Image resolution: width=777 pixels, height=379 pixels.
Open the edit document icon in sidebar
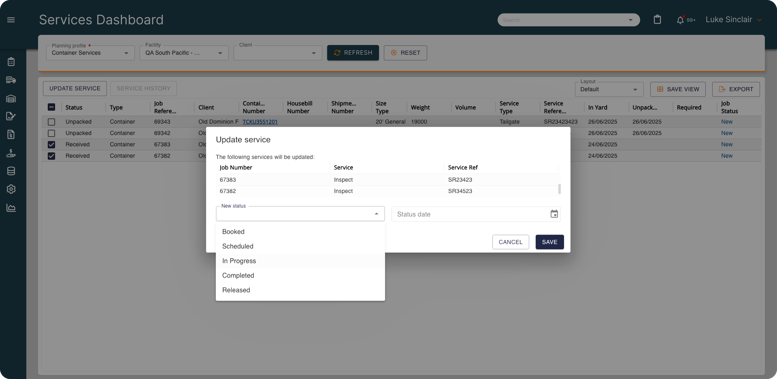pos(11,116)
